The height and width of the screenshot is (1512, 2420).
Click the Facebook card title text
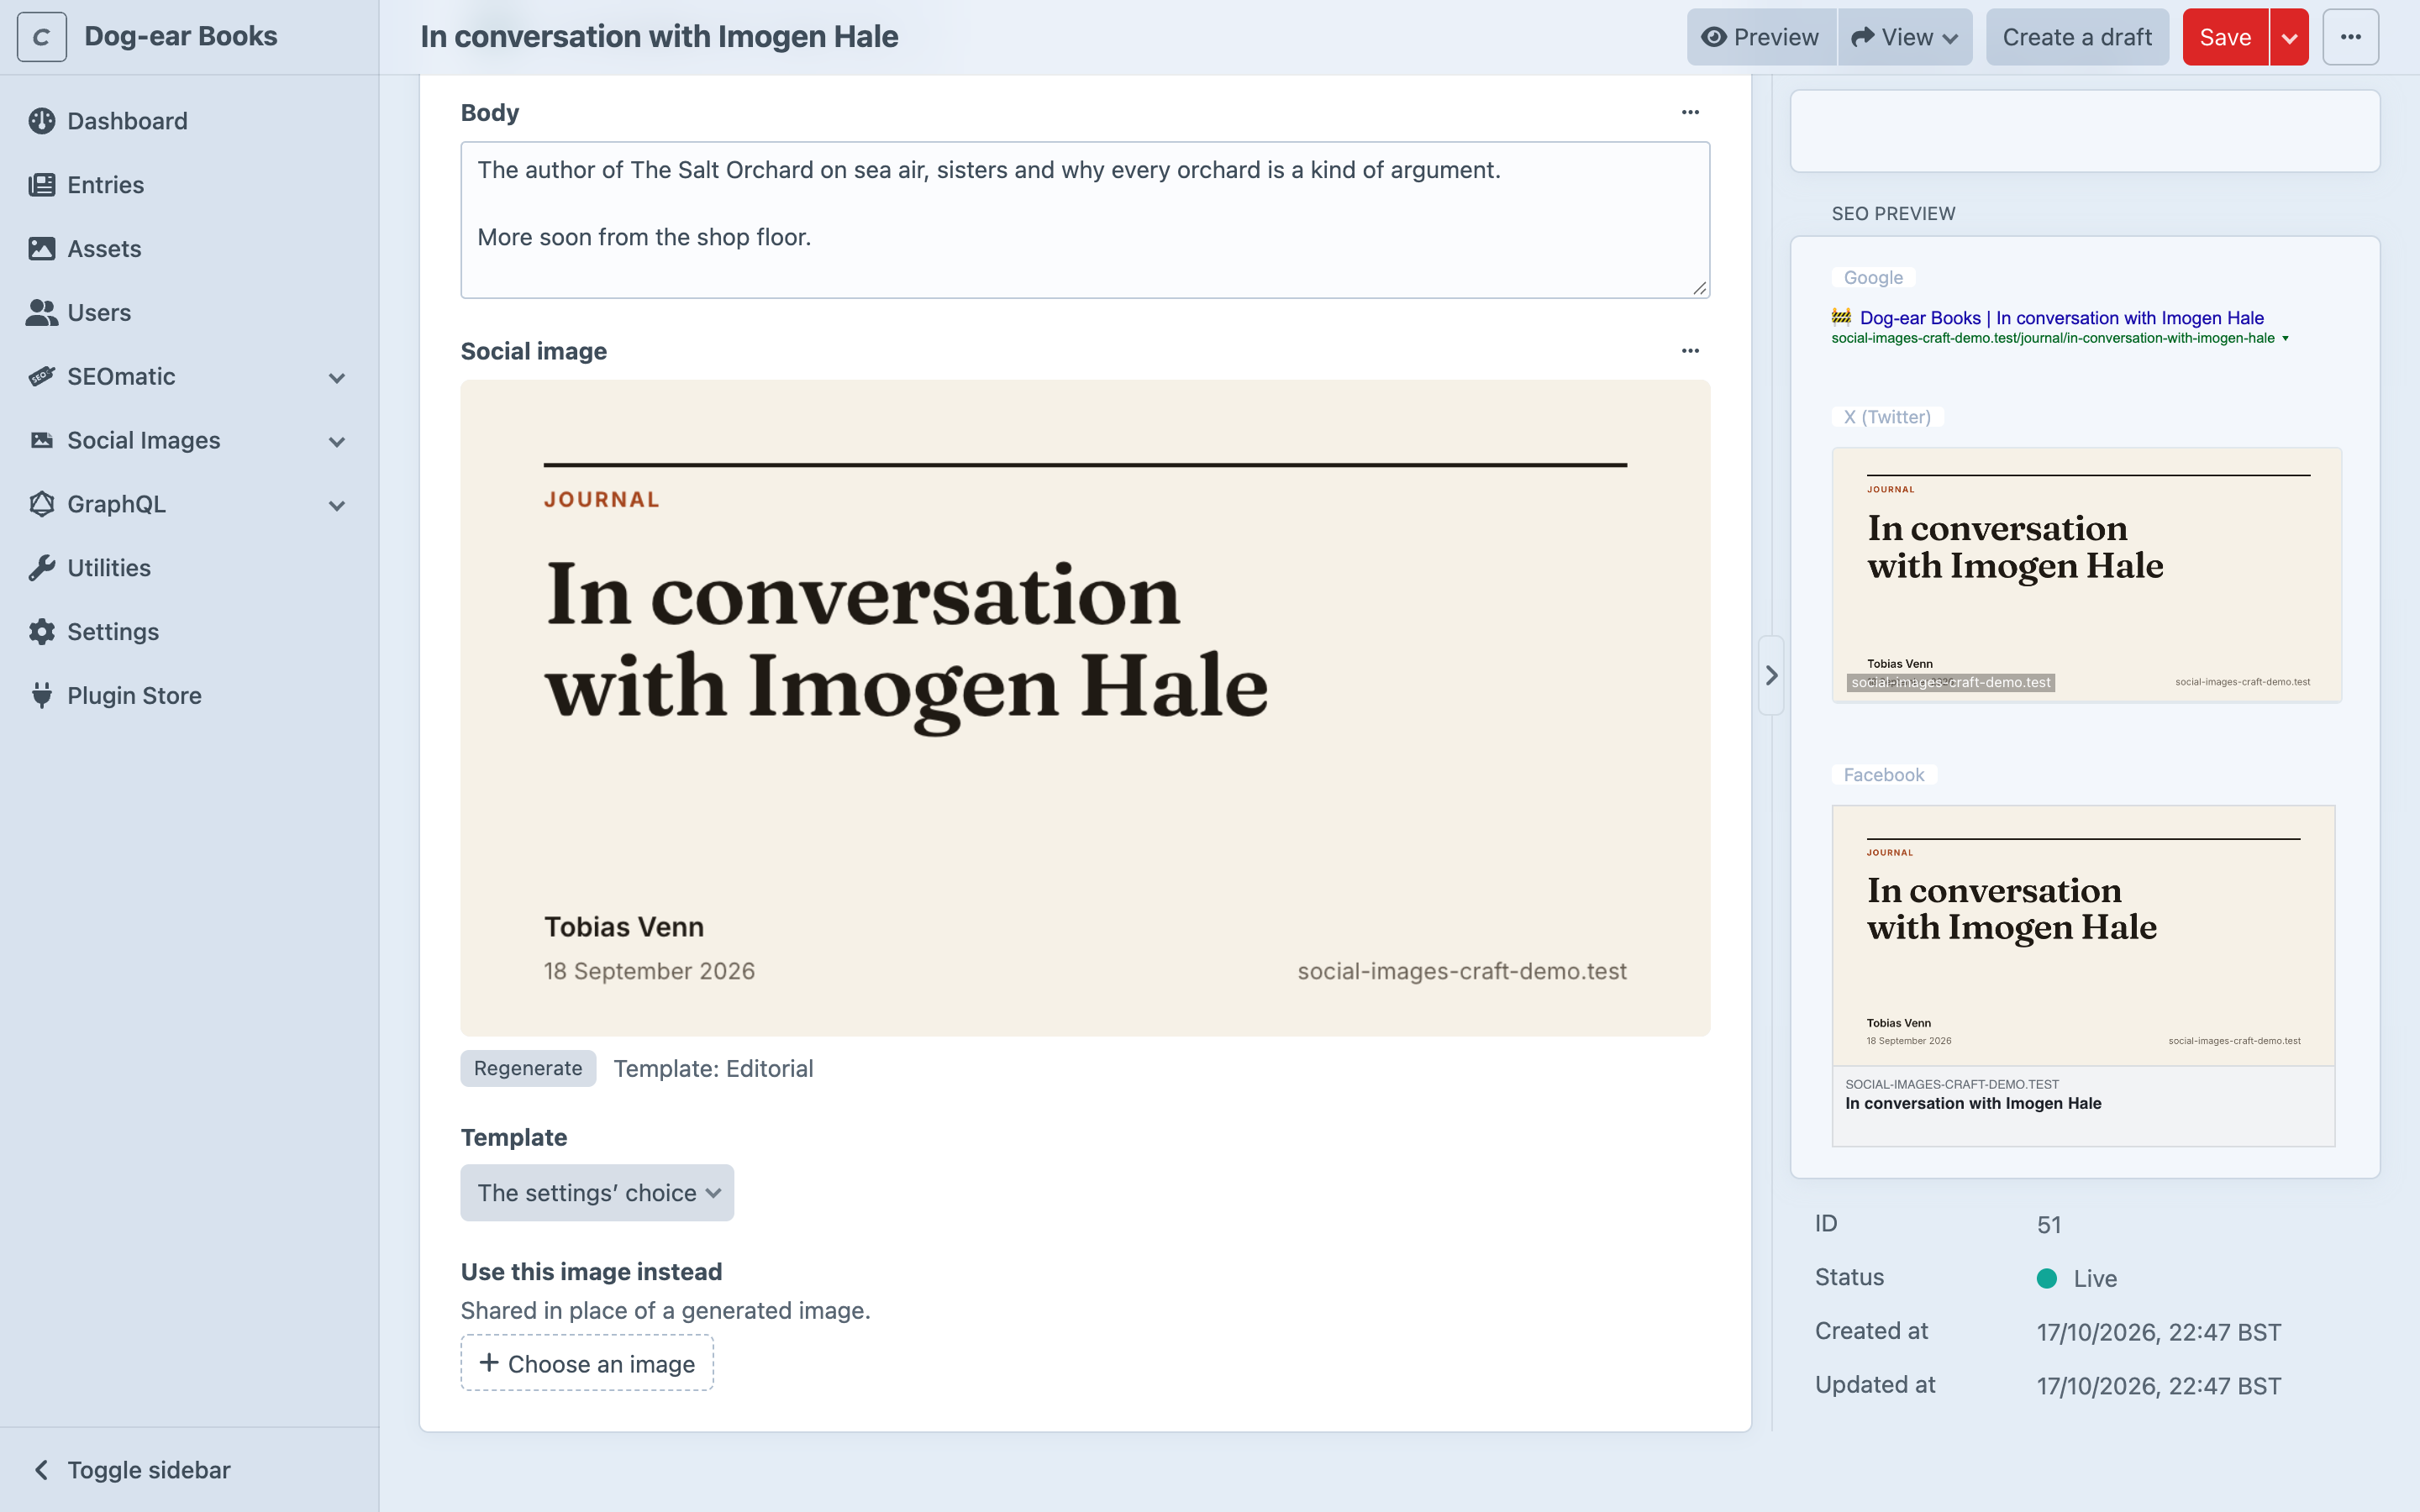pos(1973,1103)
